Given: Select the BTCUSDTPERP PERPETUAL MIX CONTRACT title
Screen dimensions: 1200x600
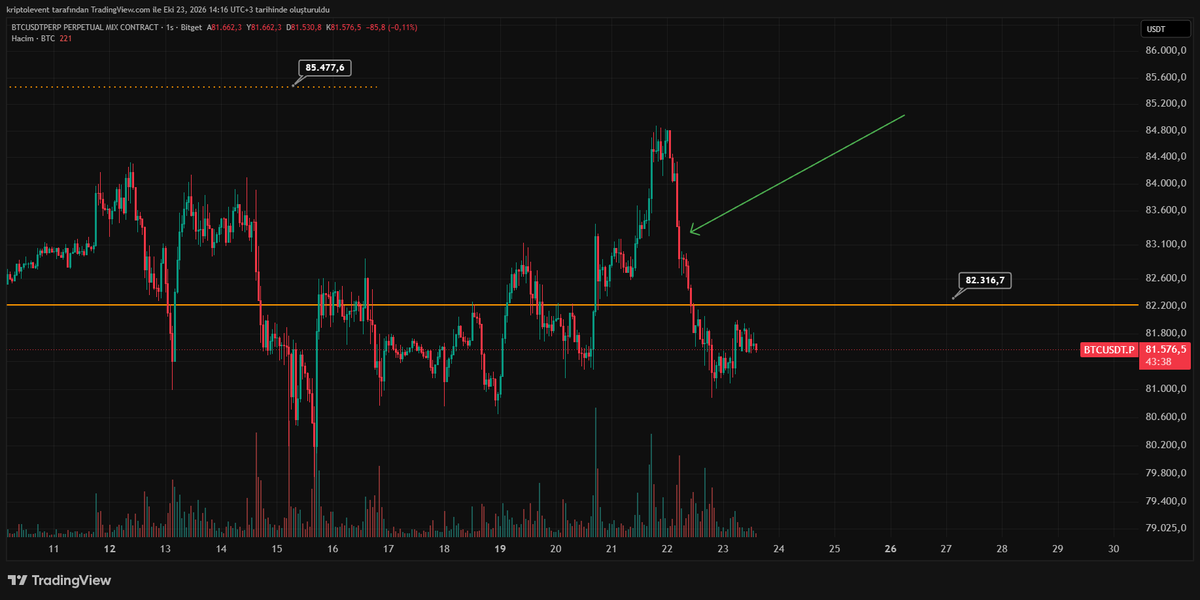Looking at the screenshot, I should pos(84,28).
